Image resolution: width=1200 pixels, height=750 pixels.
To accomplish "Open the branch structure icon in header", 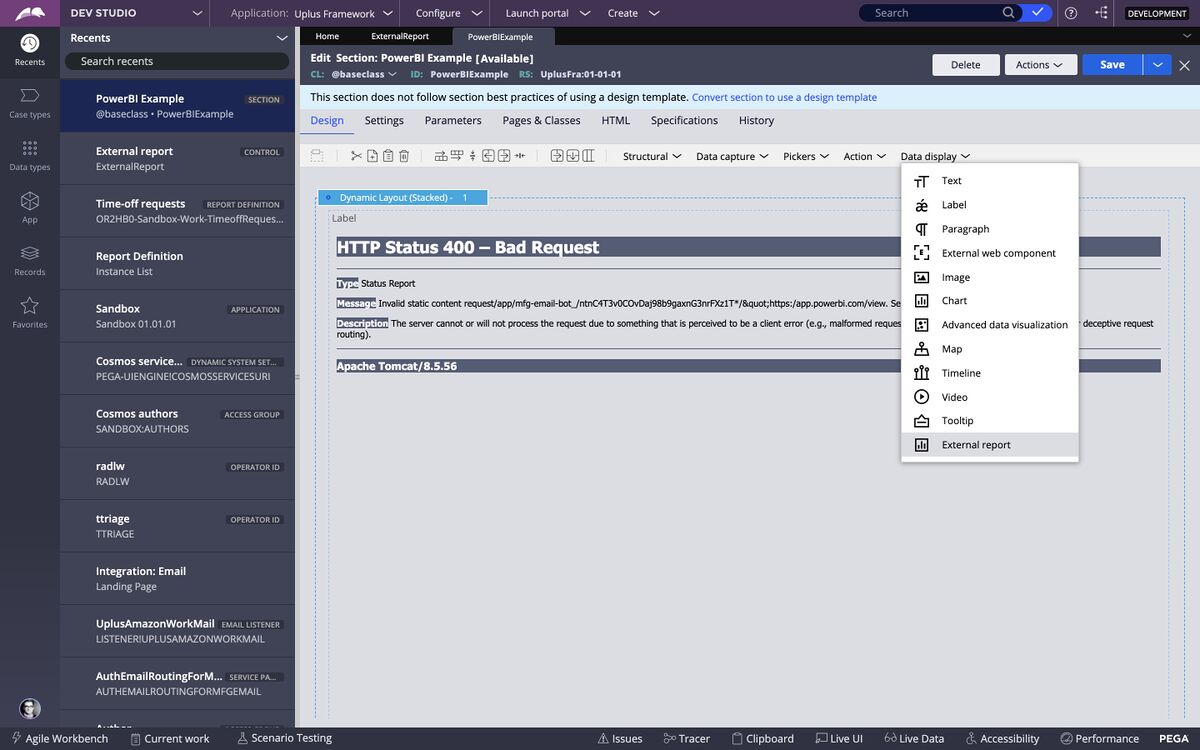I will [1101, 13].
